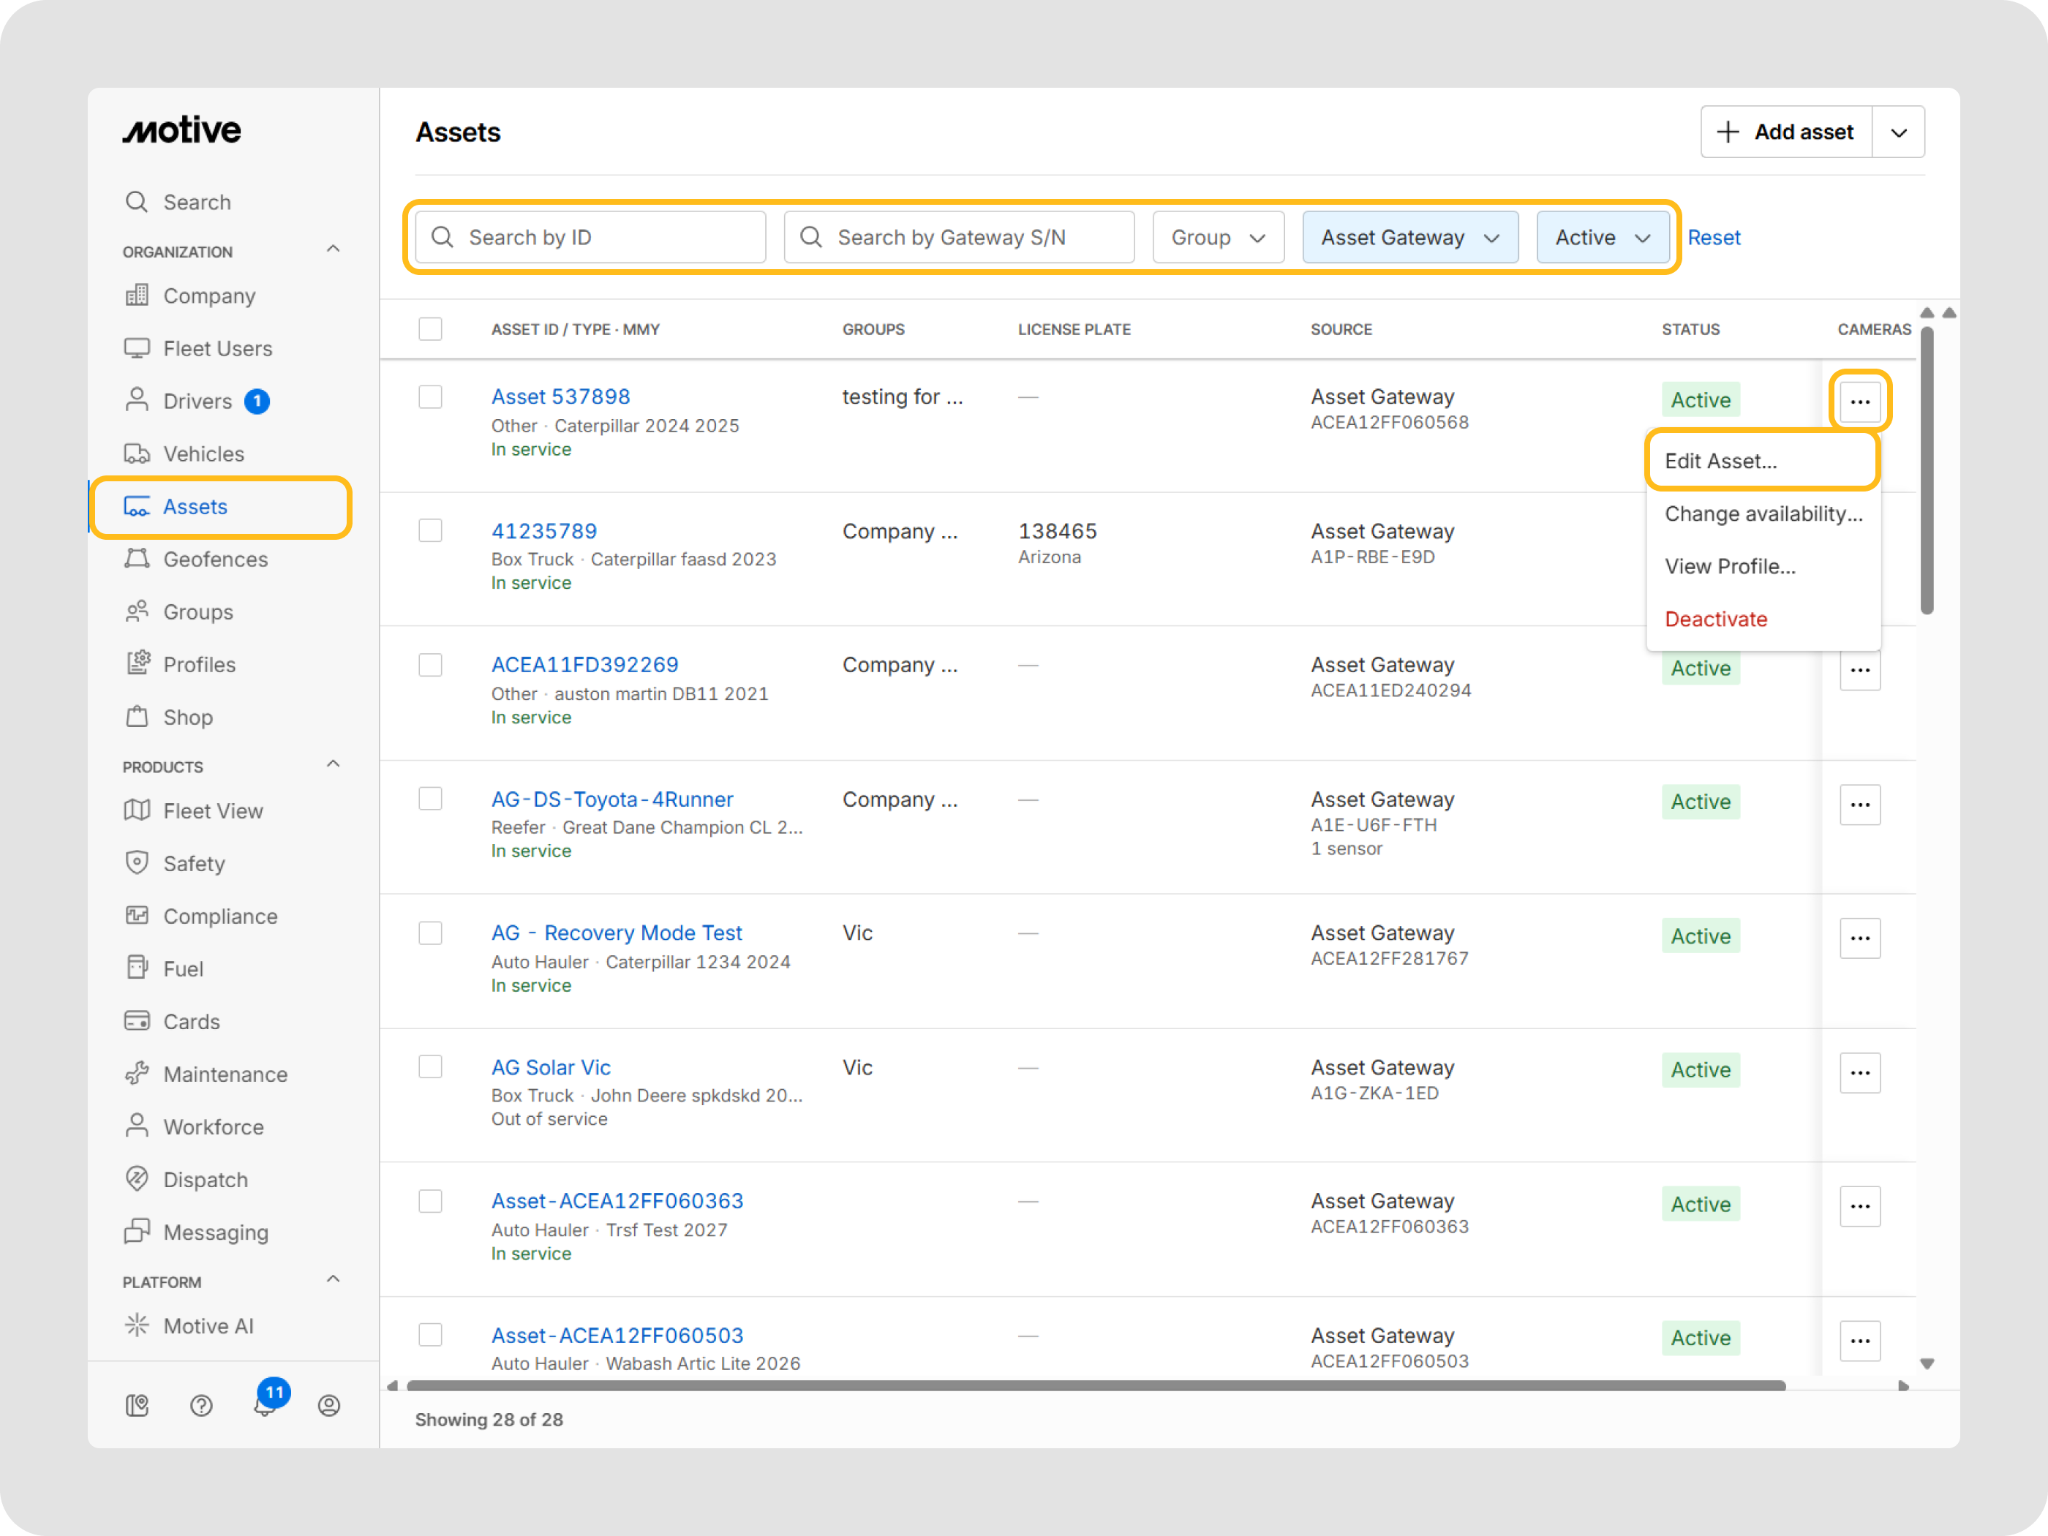Expand the Group filter dropdown
Screen dimensions: 2048x1536
1218,237
